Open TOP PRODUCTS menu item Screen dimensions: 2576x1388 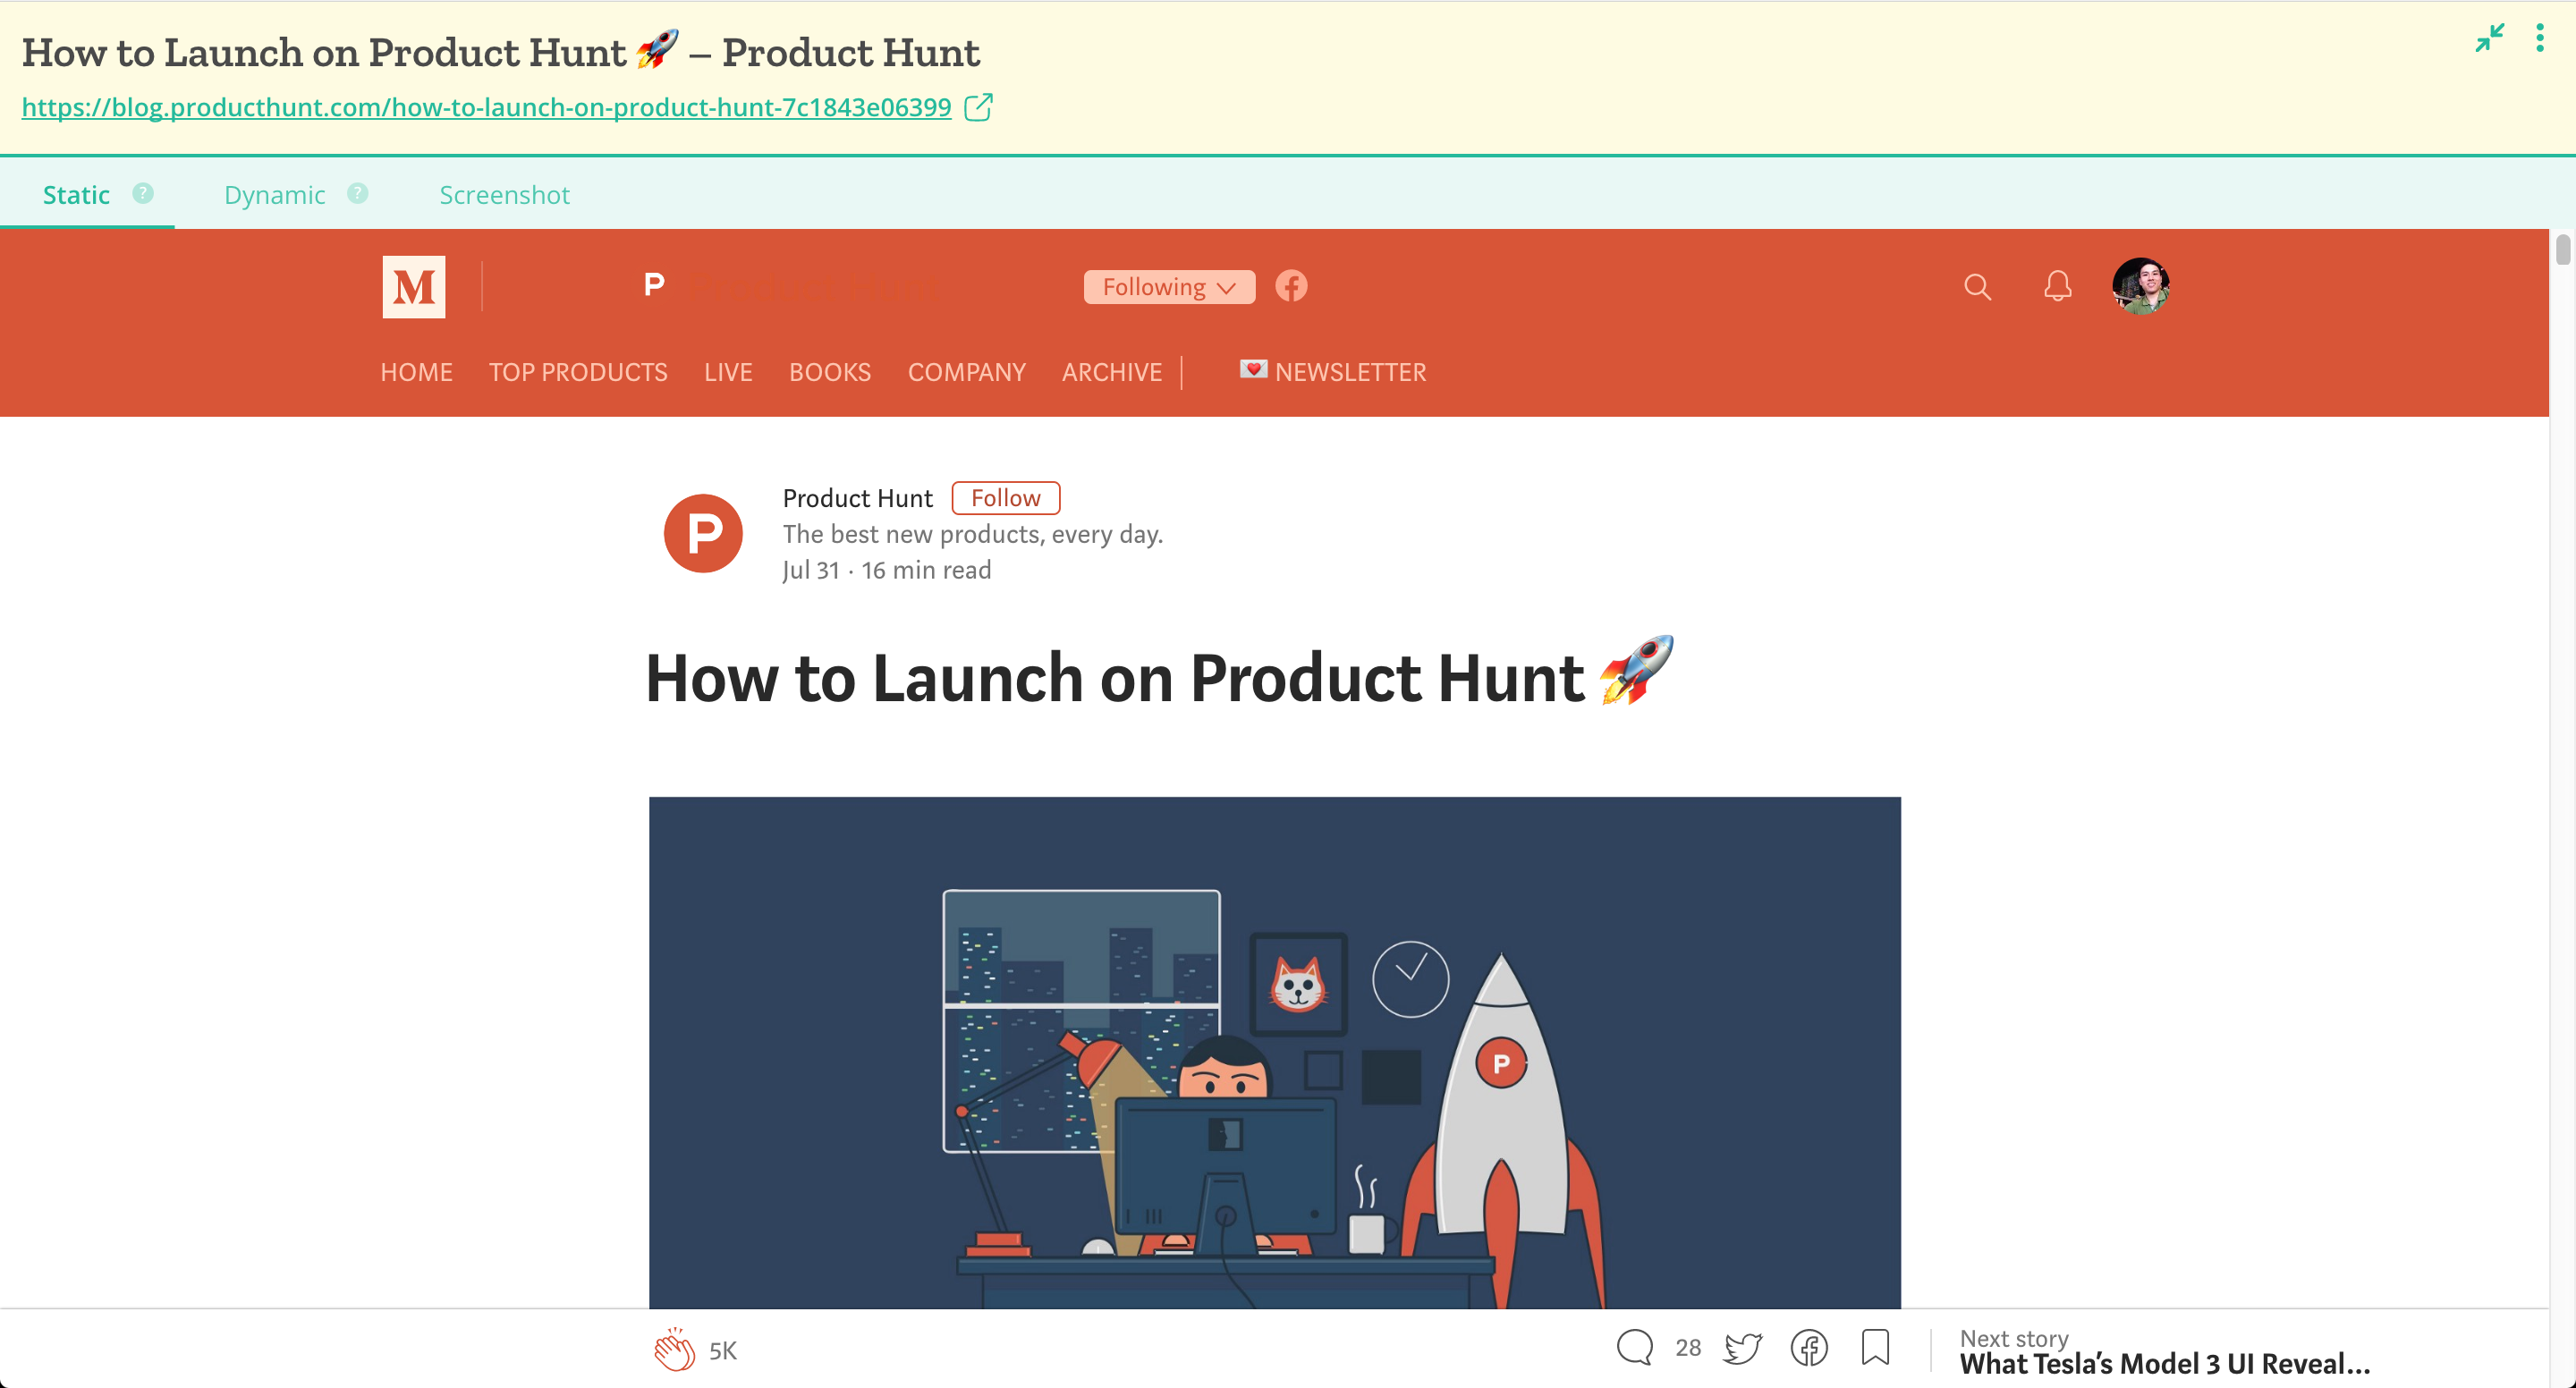point(577,372)
